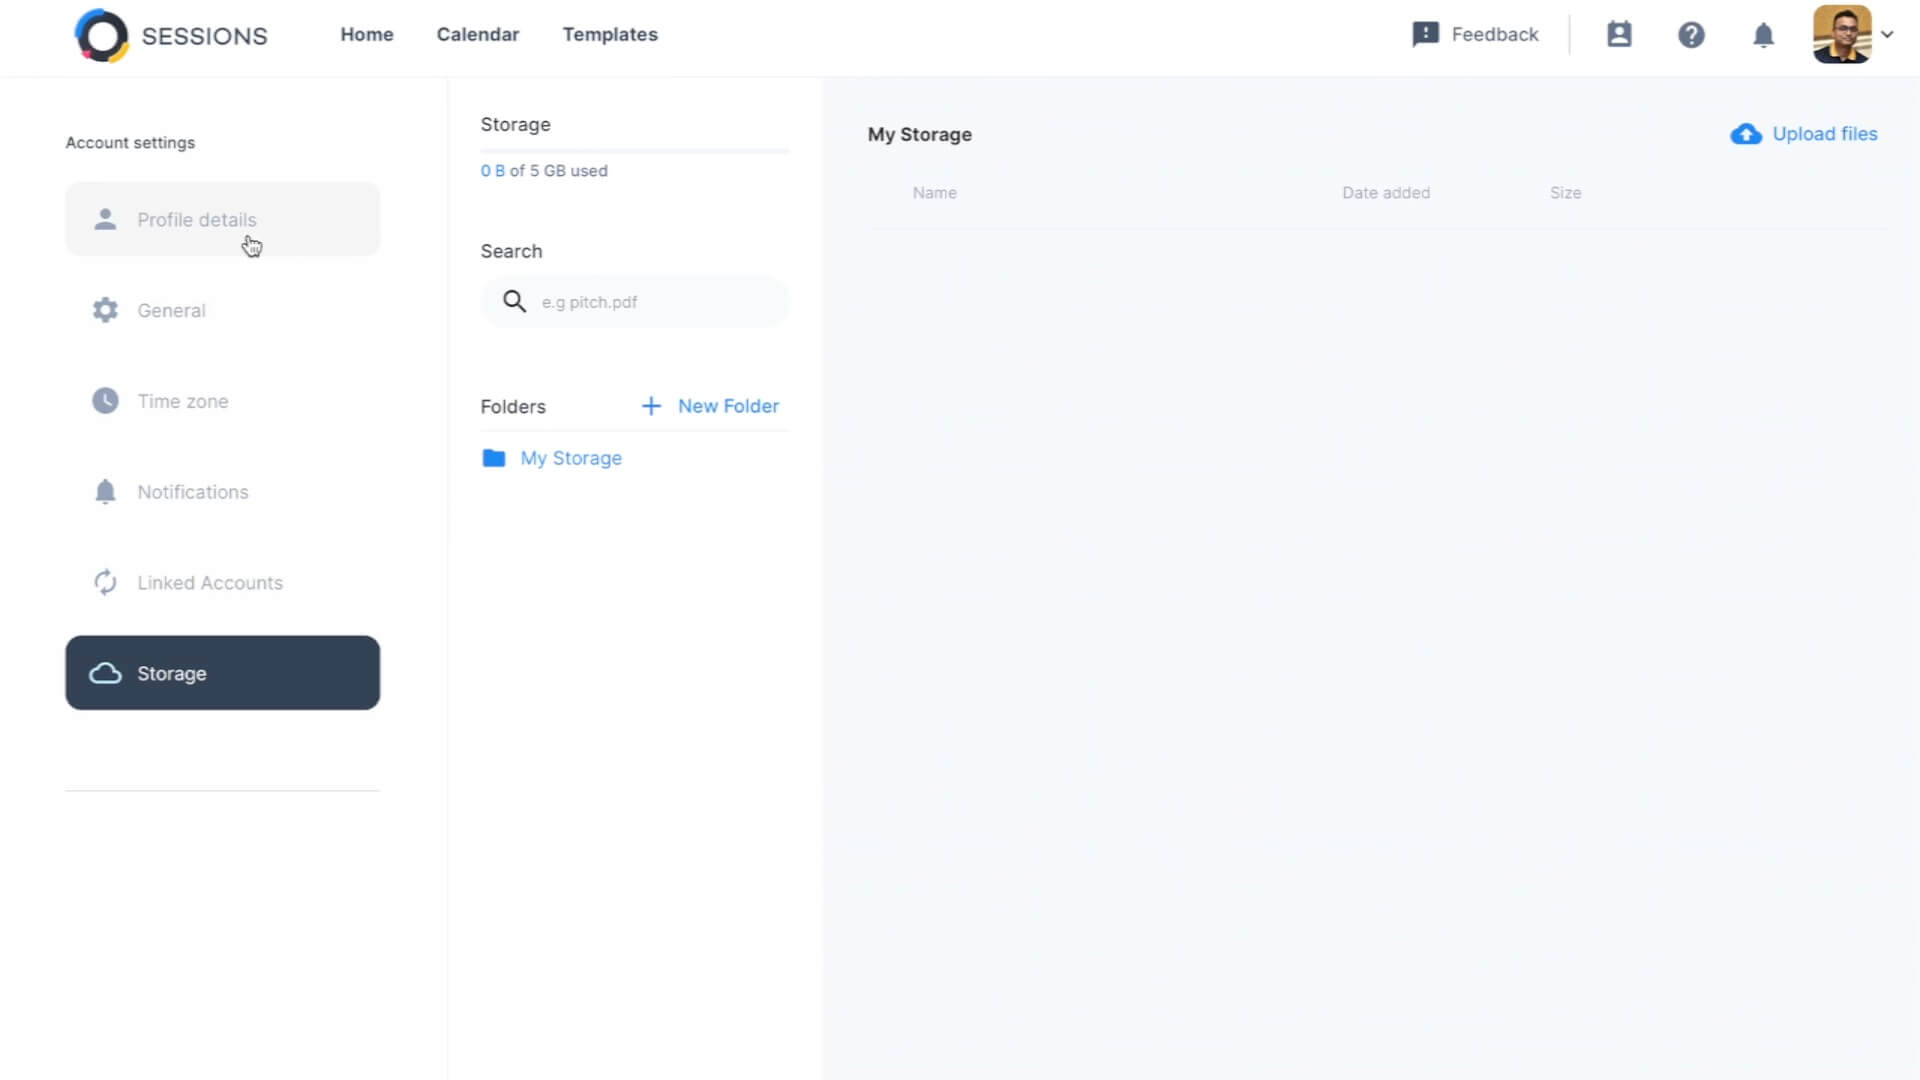Sort files by the Name column header
This screenshot has width=1920, height=1080.
[x=935, y=193]
